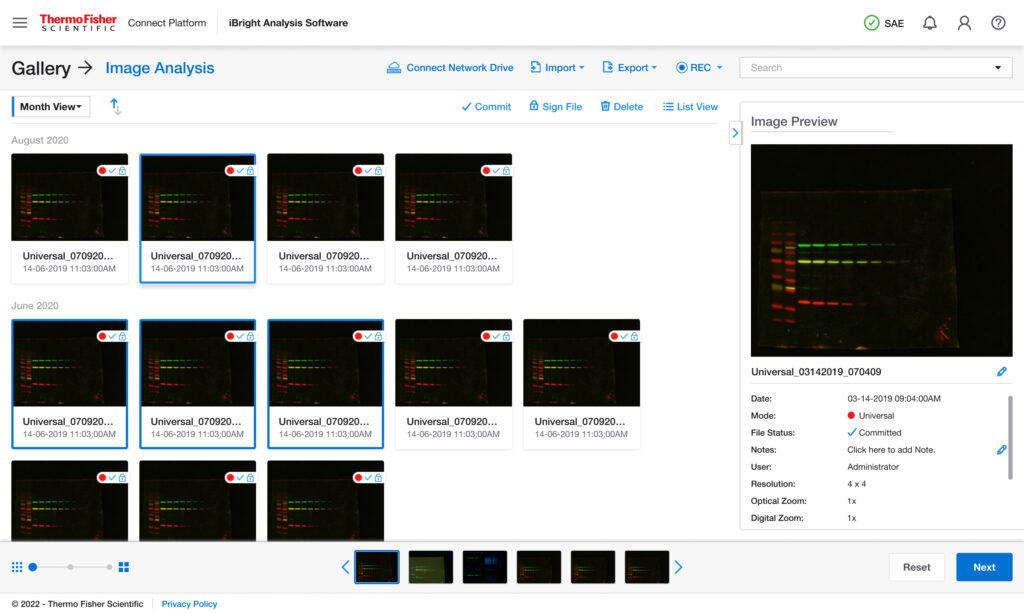This screenshot has width=1024, height=614.
Task: Click the notifications bell icon
Action: click(930, 23)
